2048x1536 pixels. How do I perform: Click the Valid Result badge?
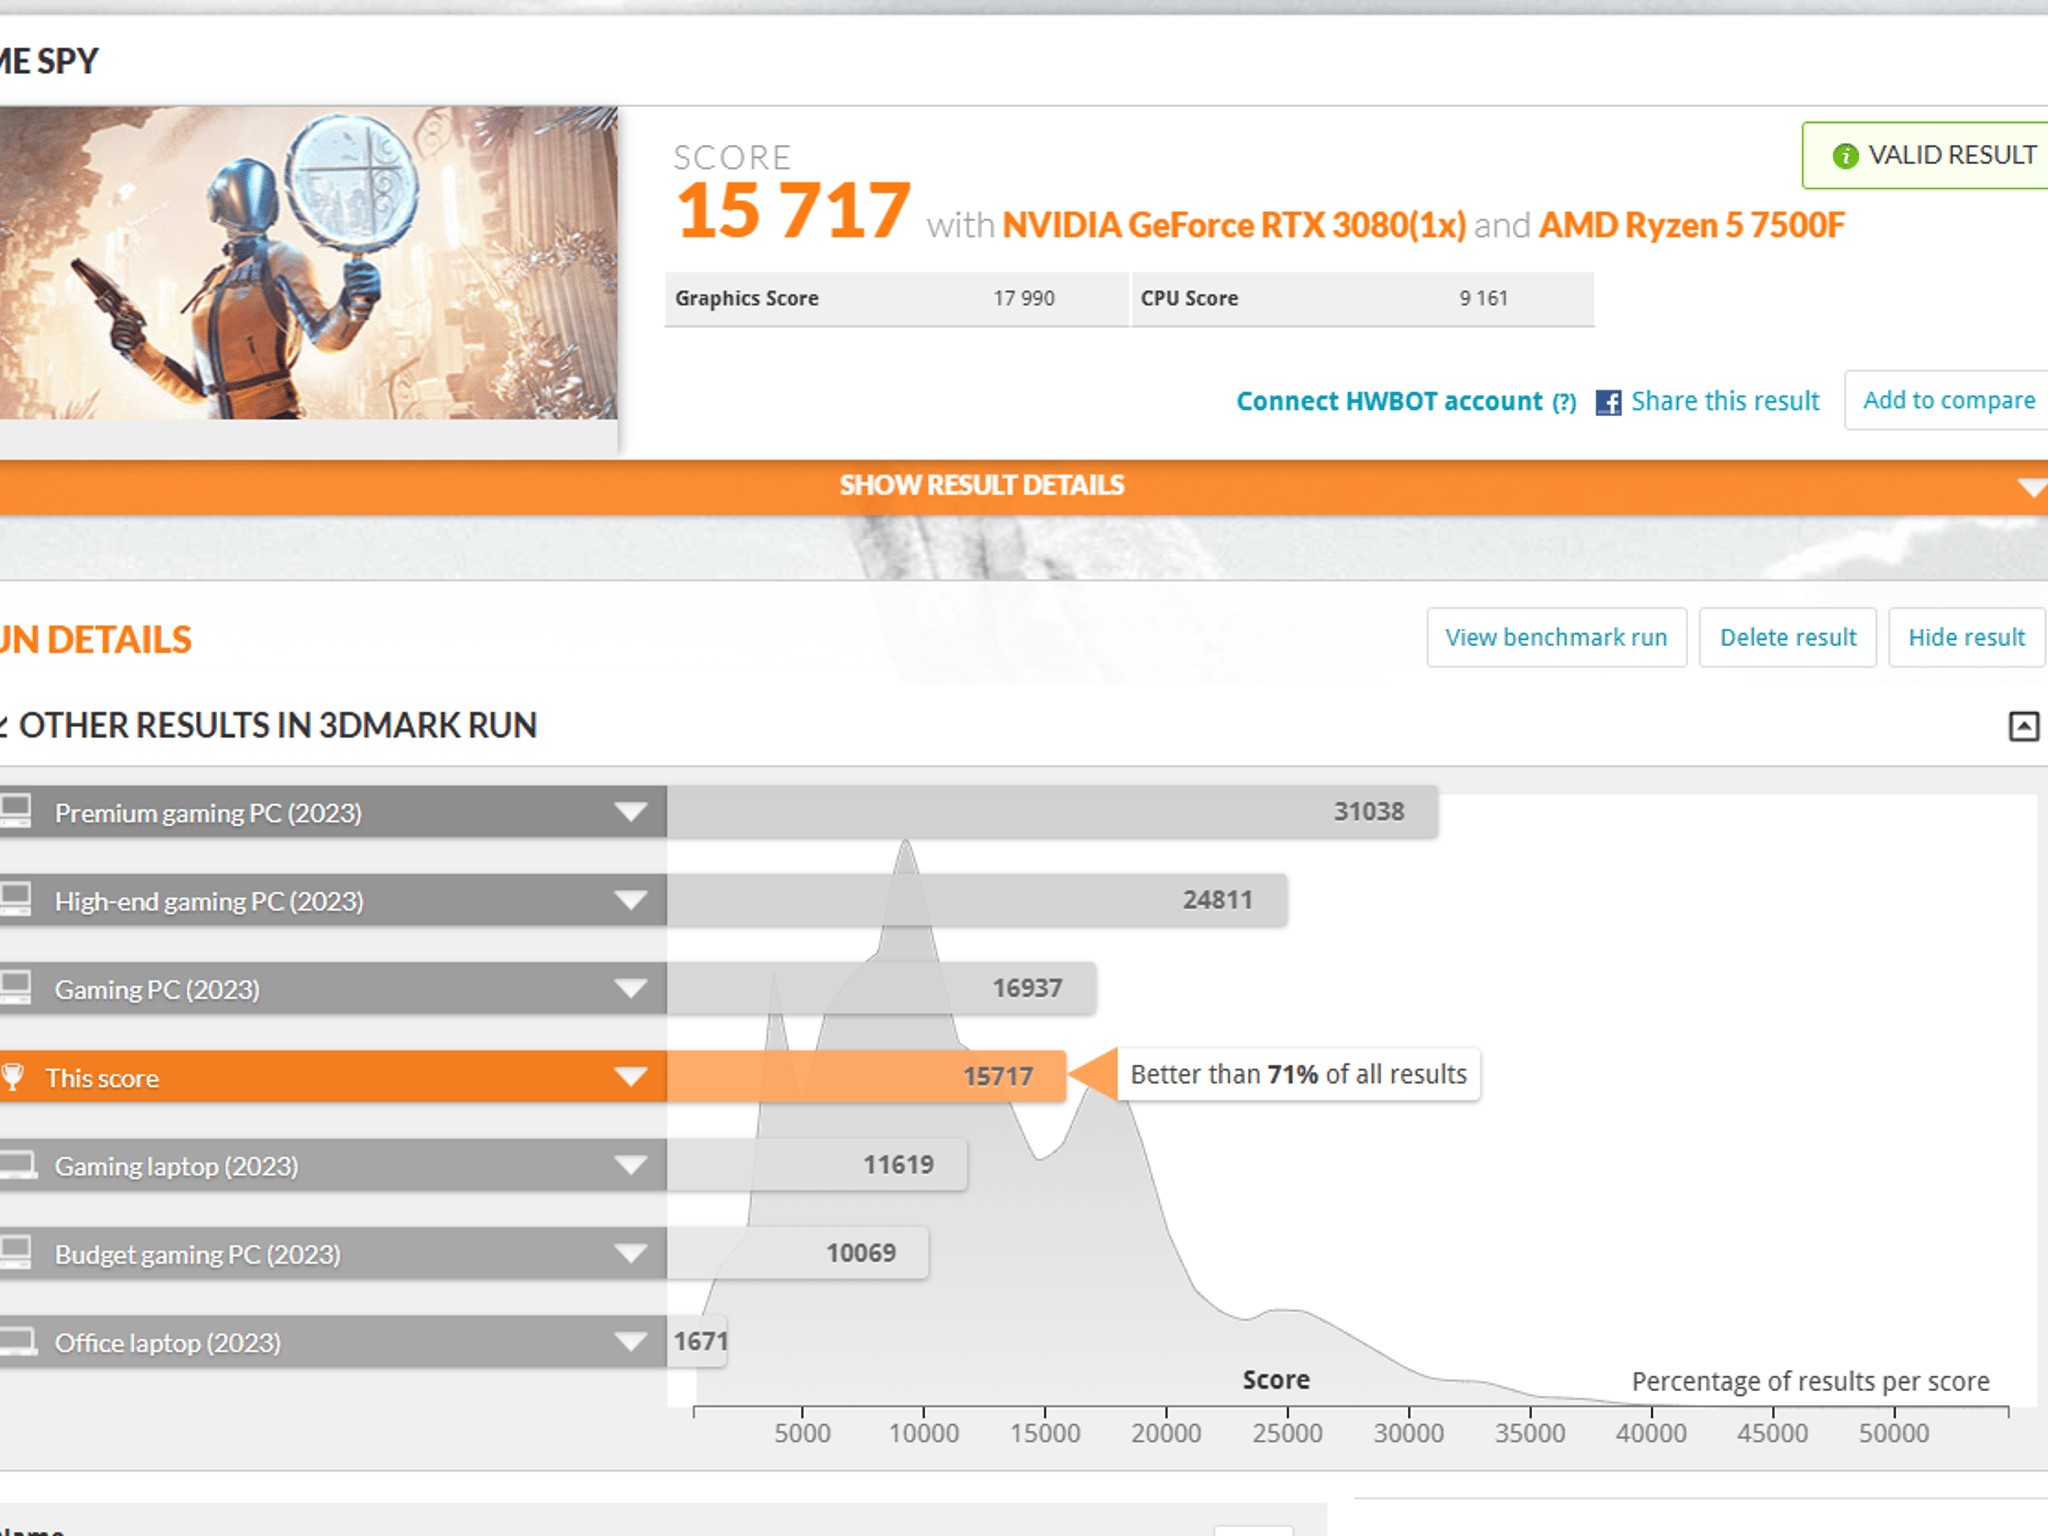click(1925, 155)
